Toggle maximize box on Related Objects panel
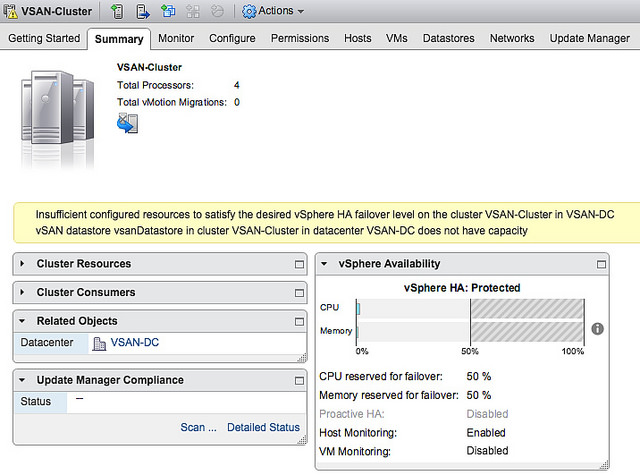The width and height of the screenshot is (640, 475). 298,321
